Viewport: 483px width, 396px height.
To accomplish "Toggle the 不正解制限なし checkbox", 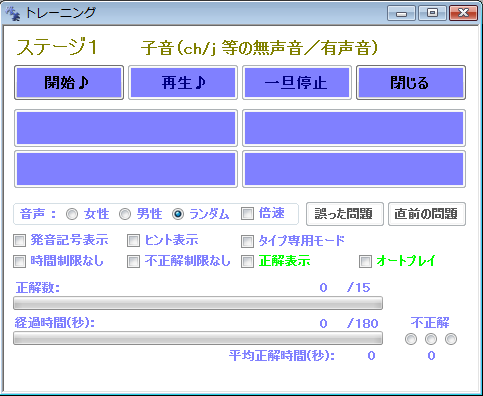I will coord(133,262).
